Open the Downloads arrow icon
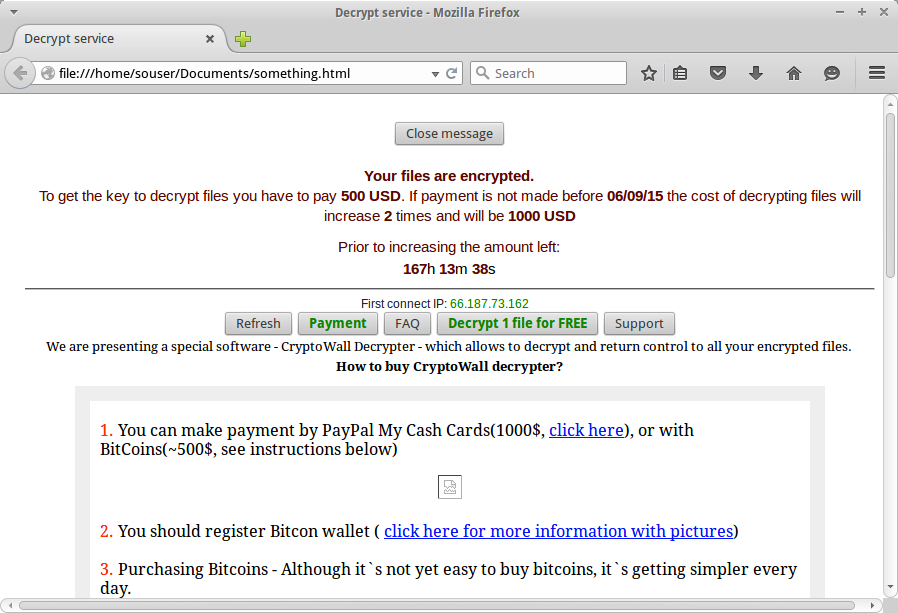This screenshot has height=613, width=898. tap(756, 73)
